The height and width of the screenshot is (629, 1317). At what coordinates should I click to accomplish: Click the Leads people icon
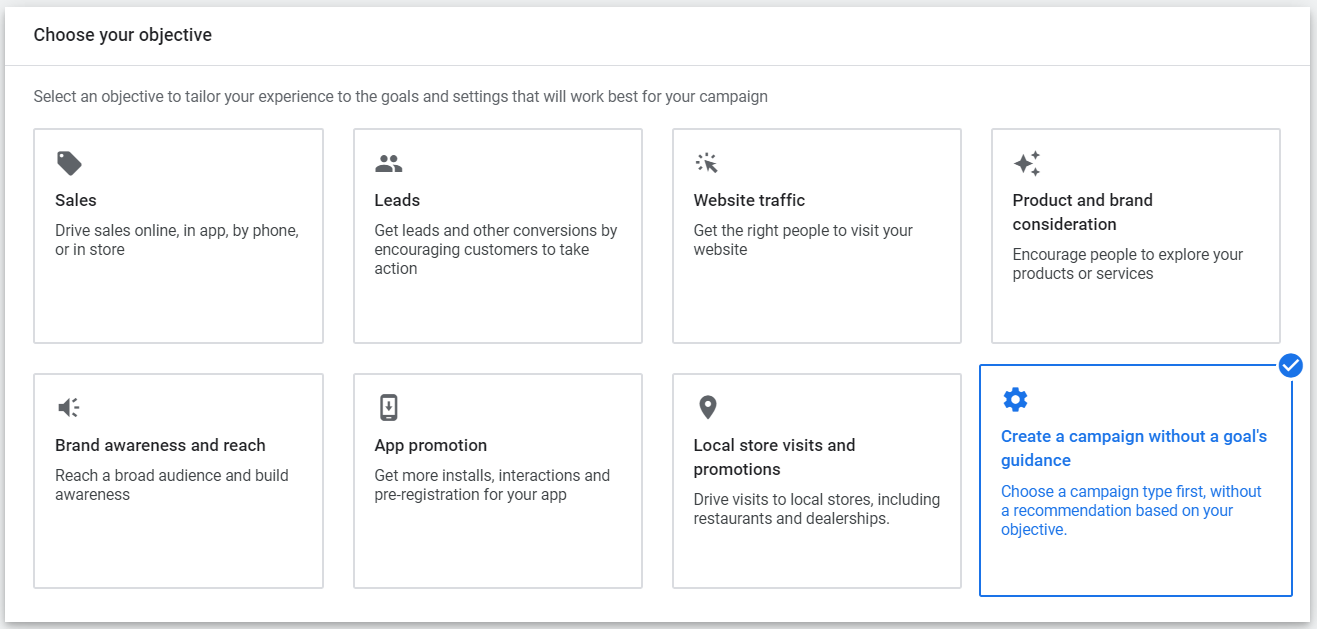point(388,162)
